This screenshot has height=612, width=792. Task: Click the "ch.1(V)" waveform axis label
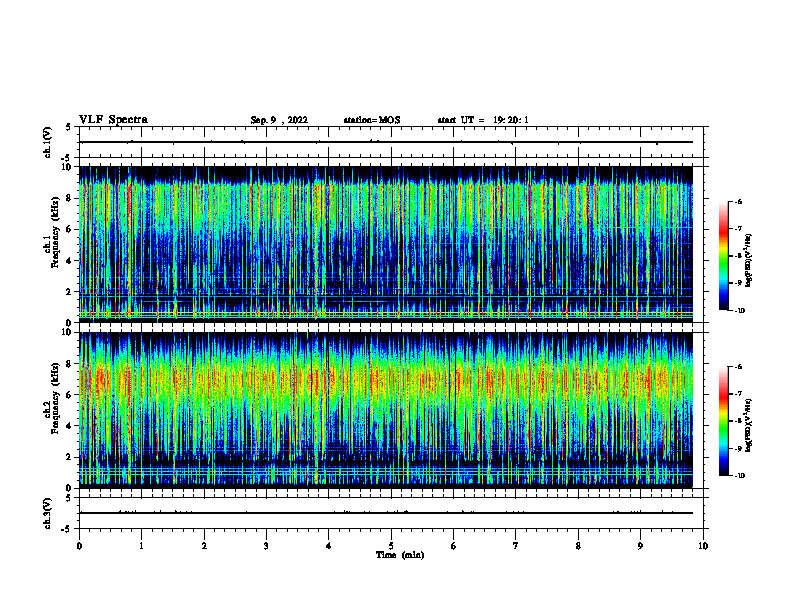(47, 142)
